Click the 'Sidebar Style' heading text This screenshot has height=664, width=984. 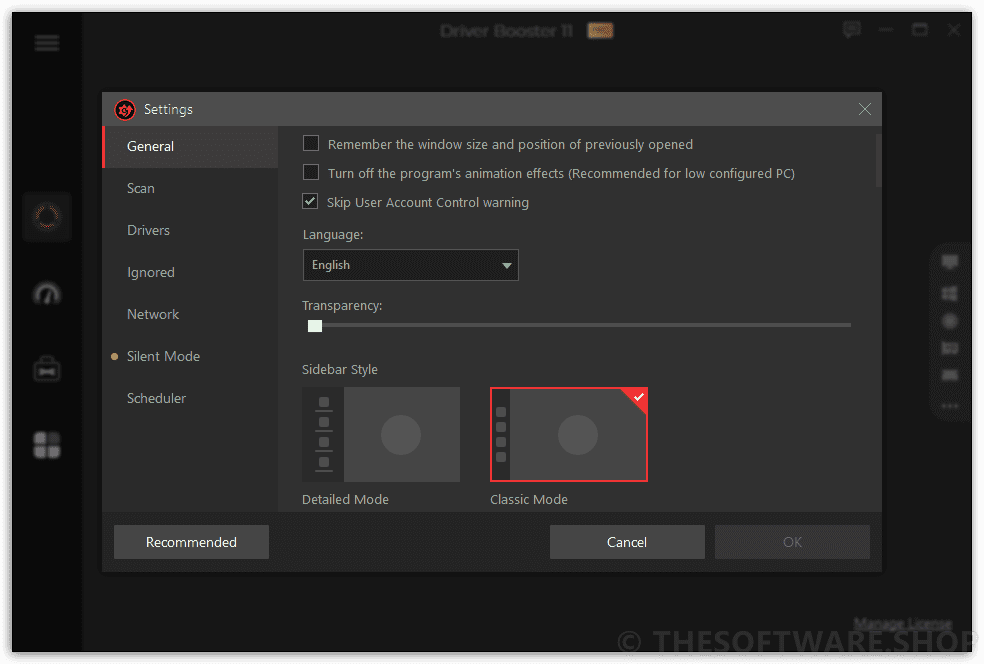[x=340, y=370]
